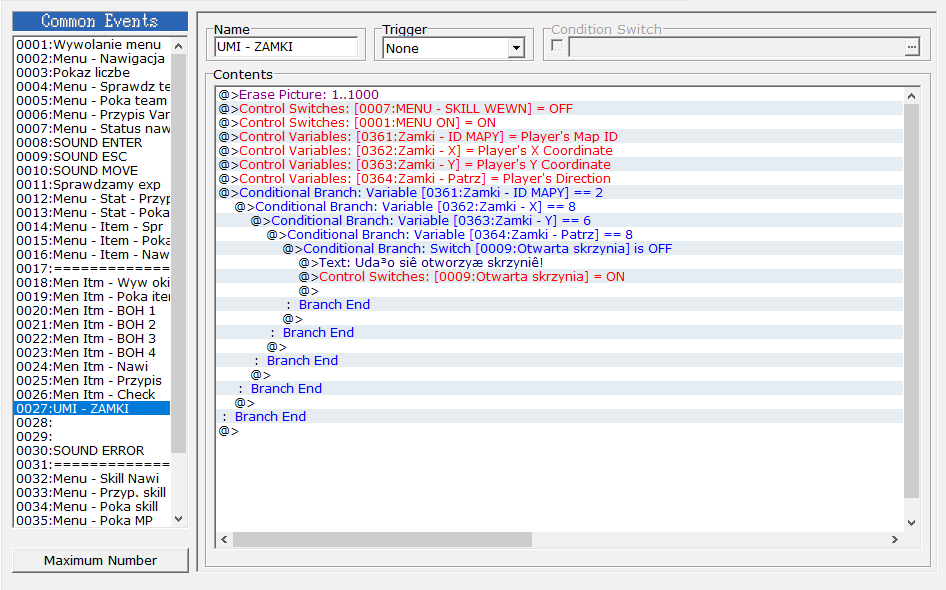The image size is (946, 590).
Task: Open the Trigger dropdown arrow
Action: coord(516,48)
